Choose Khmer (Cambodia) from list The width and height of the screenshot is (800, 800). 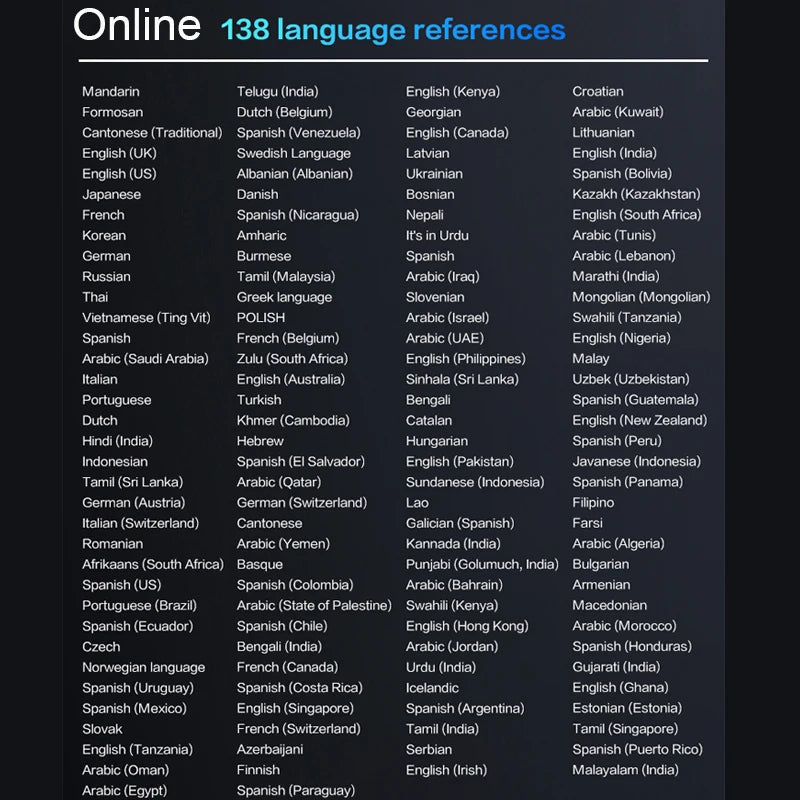(x=293, y=420)
